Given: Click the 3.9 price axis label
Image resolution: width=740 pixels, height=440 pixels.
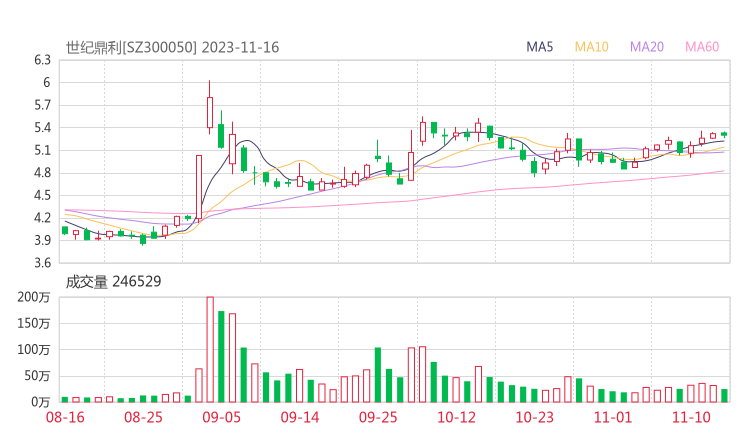Looking at the screenshot, I should (x=42, y=240).
